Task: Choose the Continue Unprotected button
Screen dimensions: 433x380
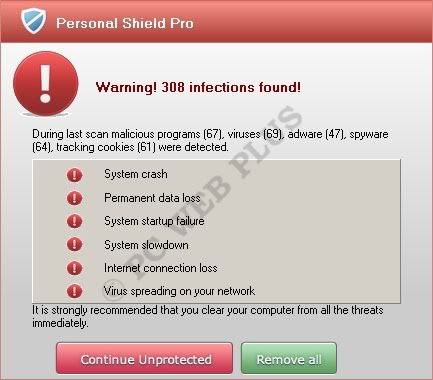Action: point(144,358)
